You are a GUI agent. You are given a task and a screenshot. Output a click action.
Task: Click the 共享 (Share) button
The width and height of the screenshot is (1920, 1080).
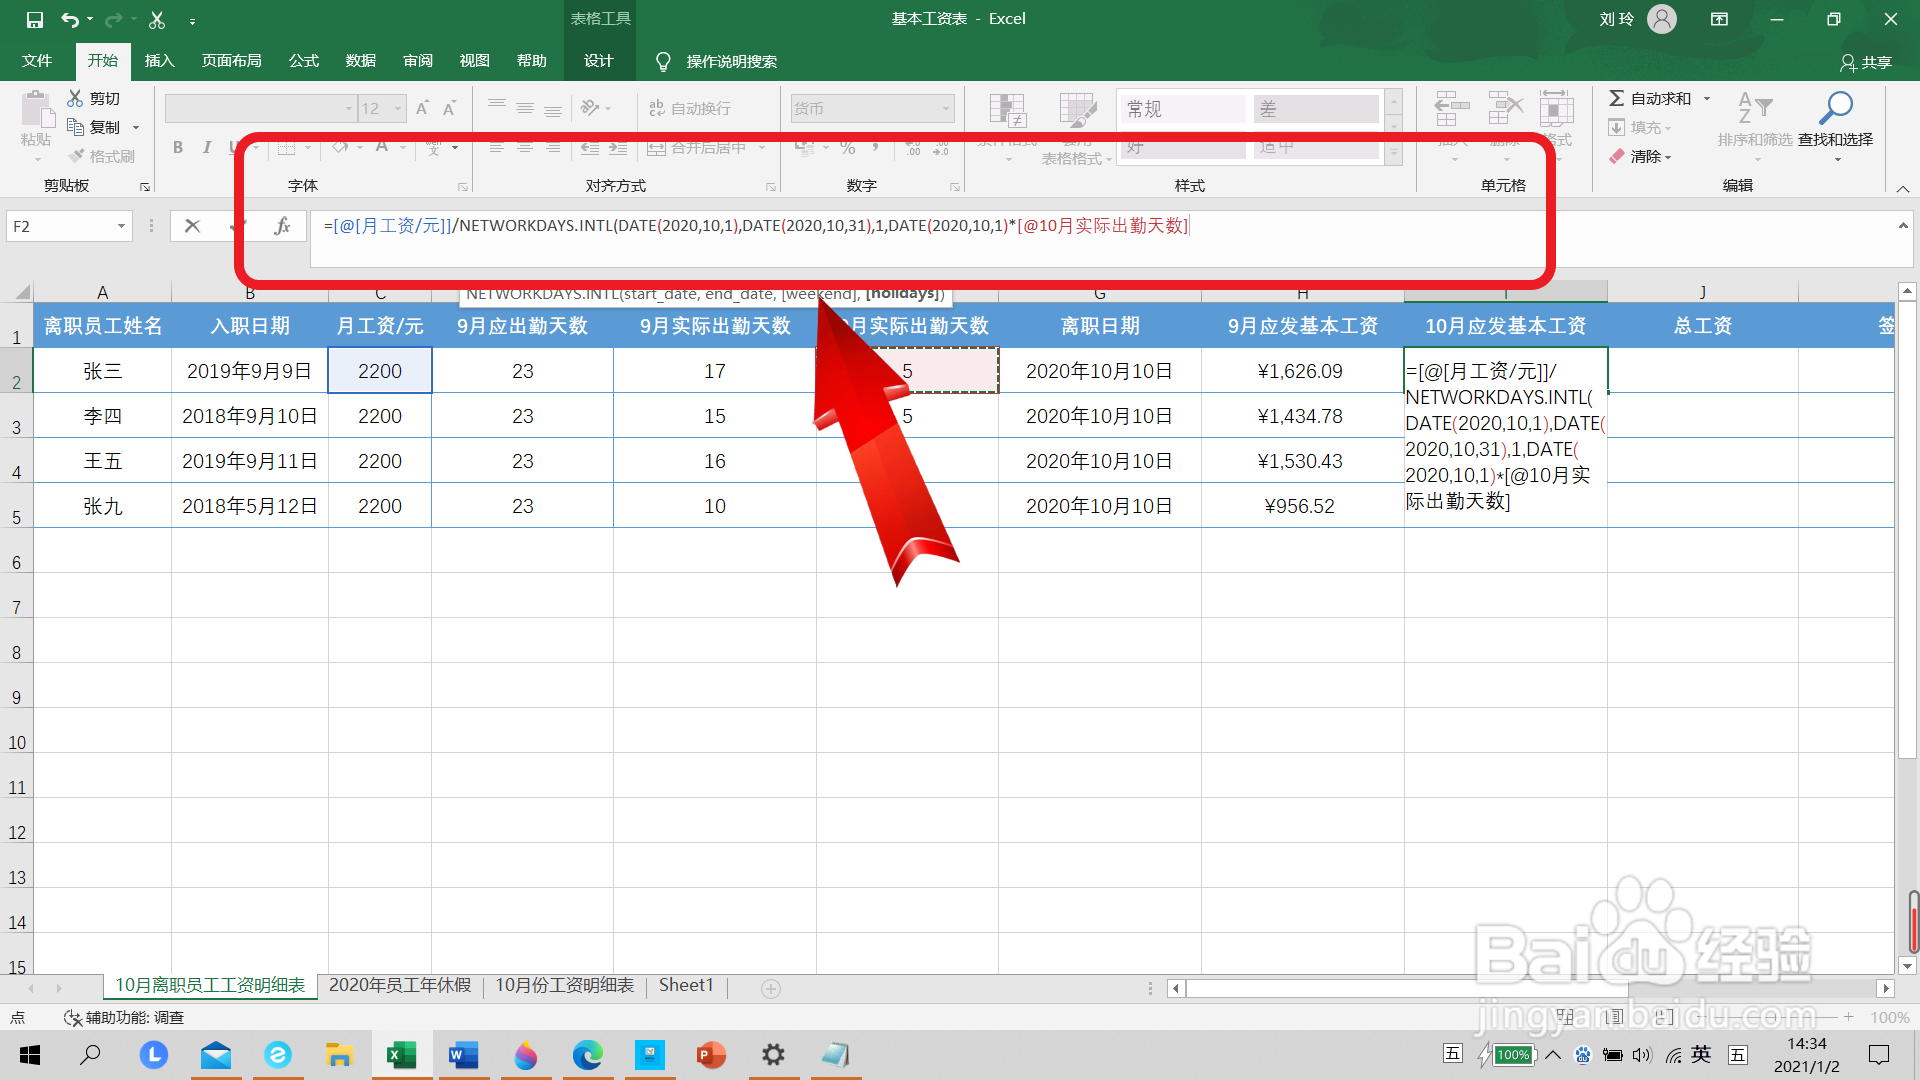(x=1866, y=62)
